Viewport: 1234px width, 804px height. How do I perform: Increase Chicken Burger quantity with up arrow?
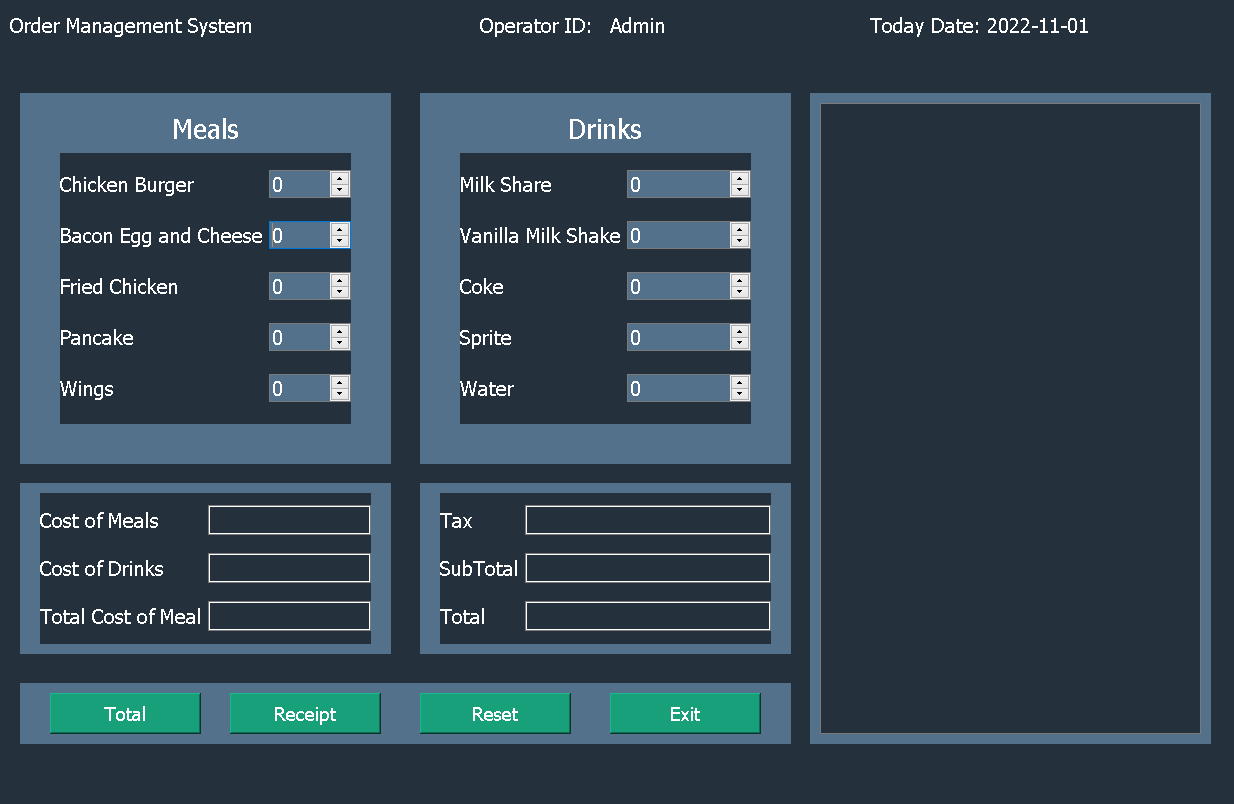[x=339, y=179]
